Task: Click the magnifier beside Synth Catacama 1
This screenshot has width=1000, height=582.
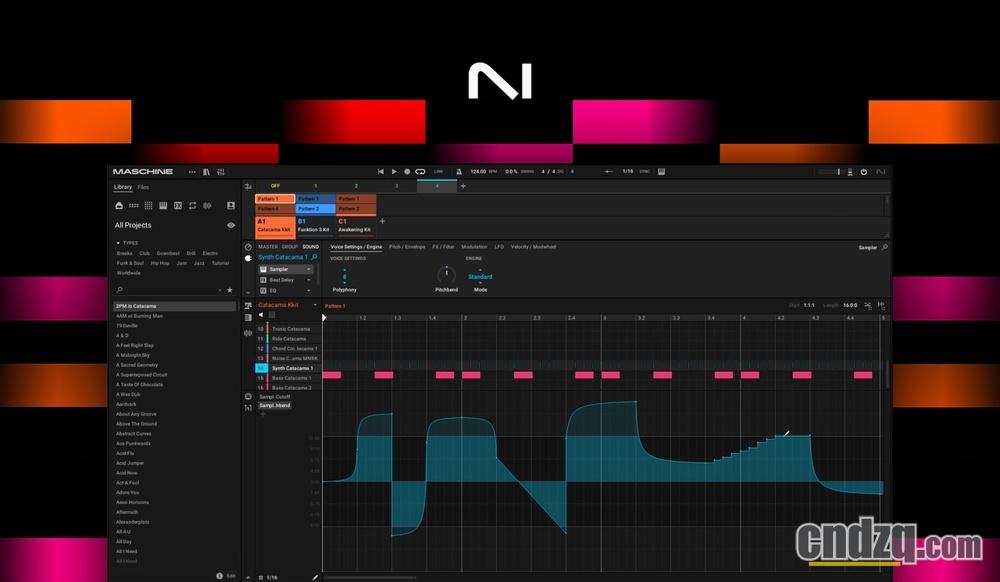Action: click(314, 257)
